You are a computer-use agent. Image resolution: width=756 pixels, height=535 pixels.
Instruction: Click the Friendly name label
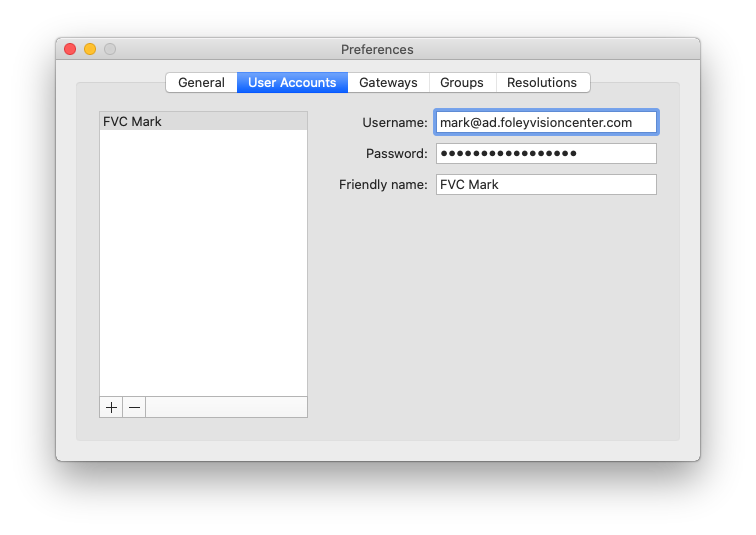pos(383,185)
